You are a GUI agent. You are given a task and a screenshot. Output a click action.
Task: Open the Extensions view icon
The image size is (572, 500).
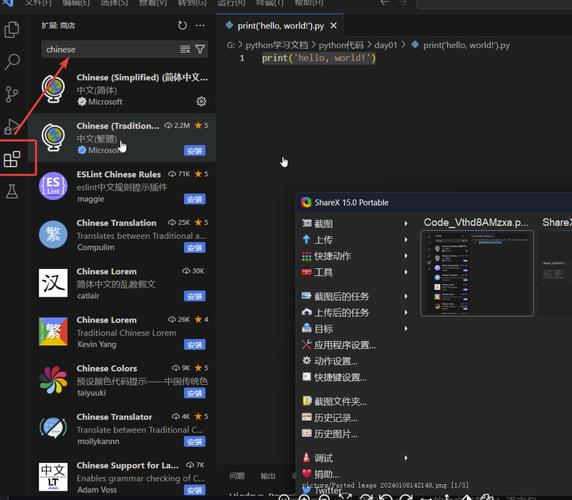(12, 159)
